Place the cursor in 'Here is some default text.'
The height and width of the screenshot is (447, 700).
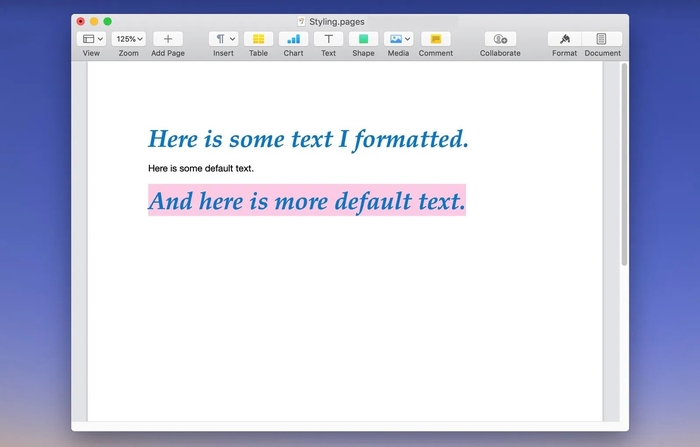[200, 168]
